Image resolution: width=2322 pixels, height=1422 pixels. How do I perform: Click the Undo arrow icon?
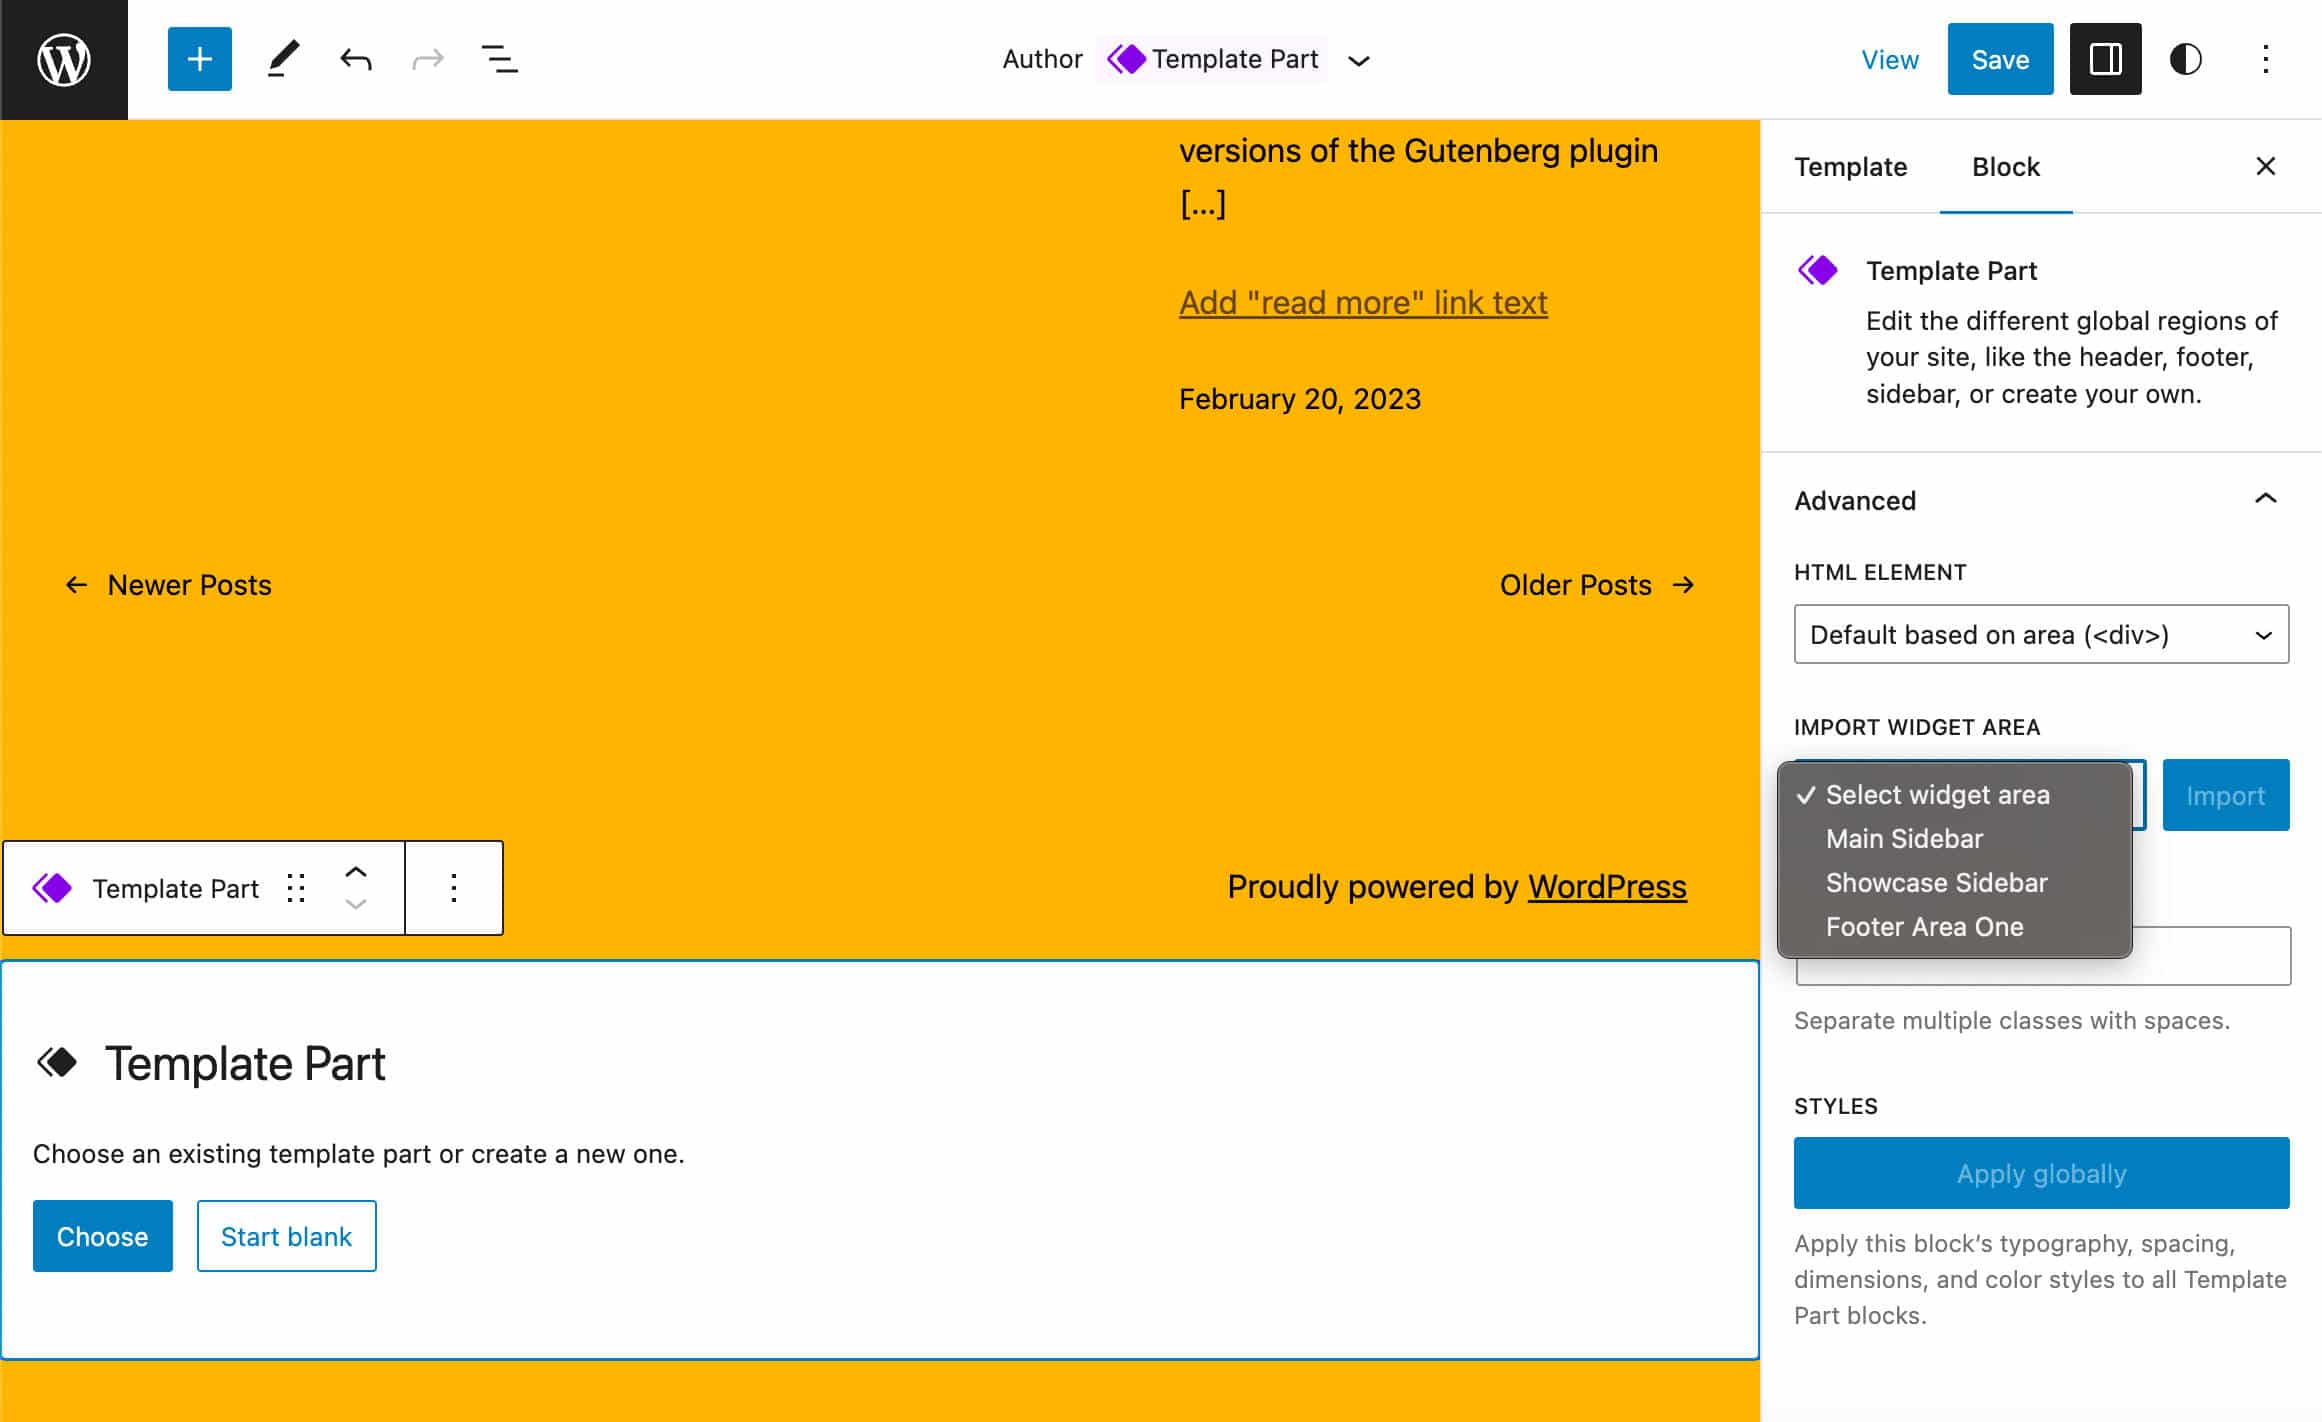353,58
